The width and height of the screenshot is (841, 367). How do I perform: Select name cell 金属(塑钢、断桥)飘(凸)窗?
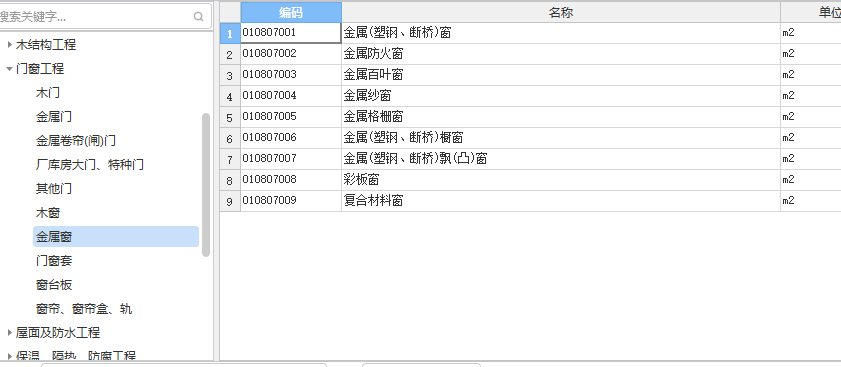tap(561, 159)
